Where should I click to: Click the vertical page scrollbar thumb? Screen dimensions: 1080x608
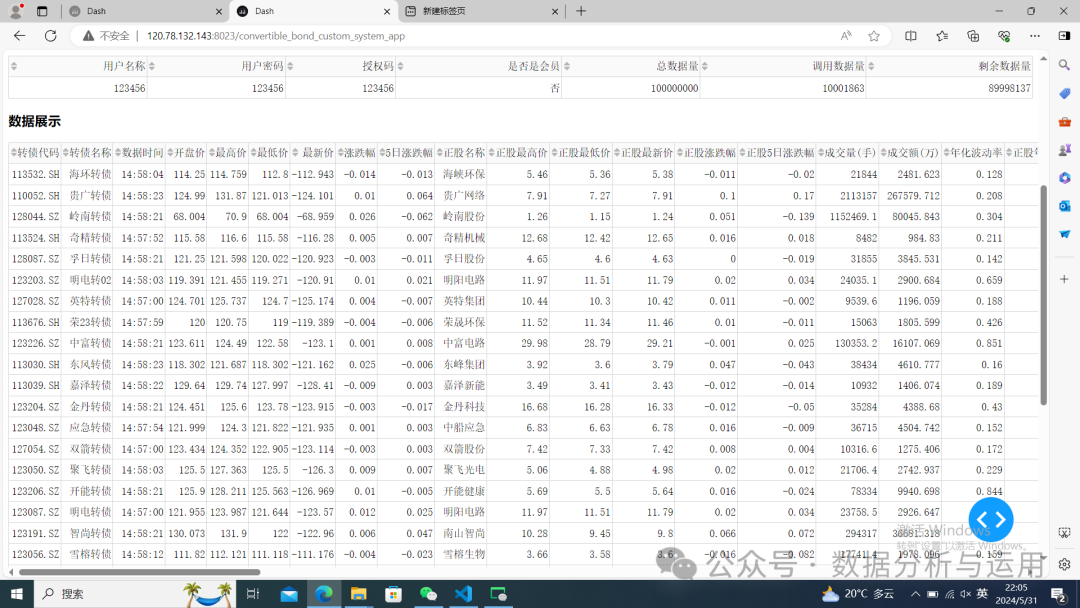(1043, 295)
